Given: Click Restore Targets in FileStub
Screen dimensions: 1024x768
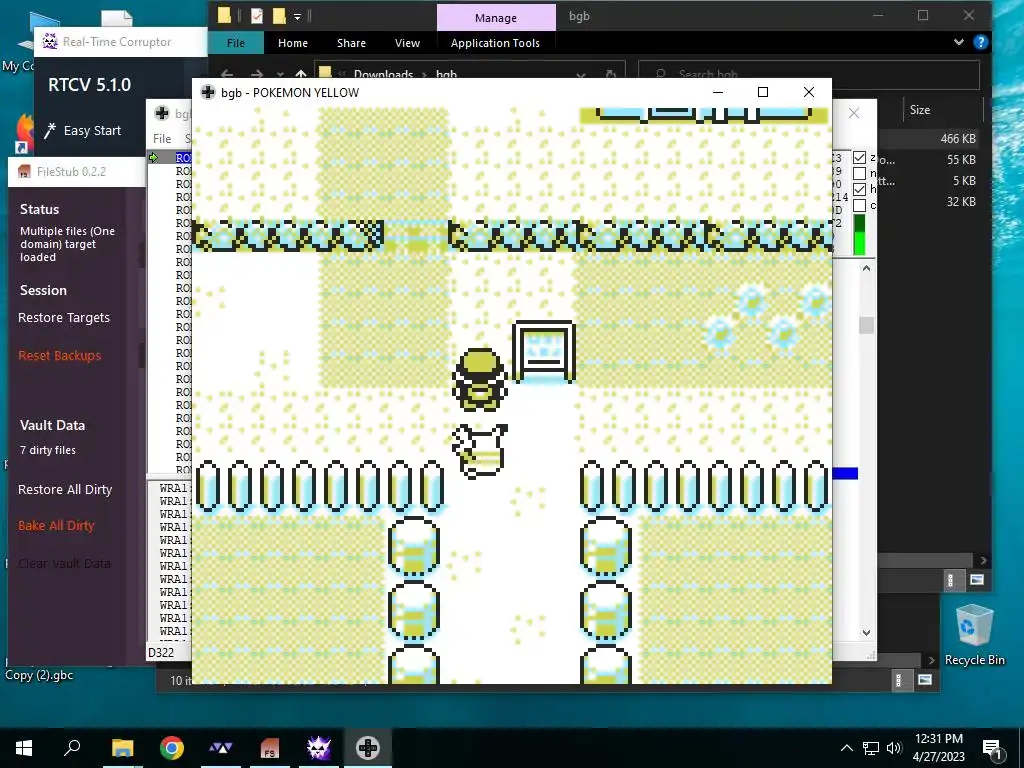Looking at the screenshot, I should click(x=64, y=318).
